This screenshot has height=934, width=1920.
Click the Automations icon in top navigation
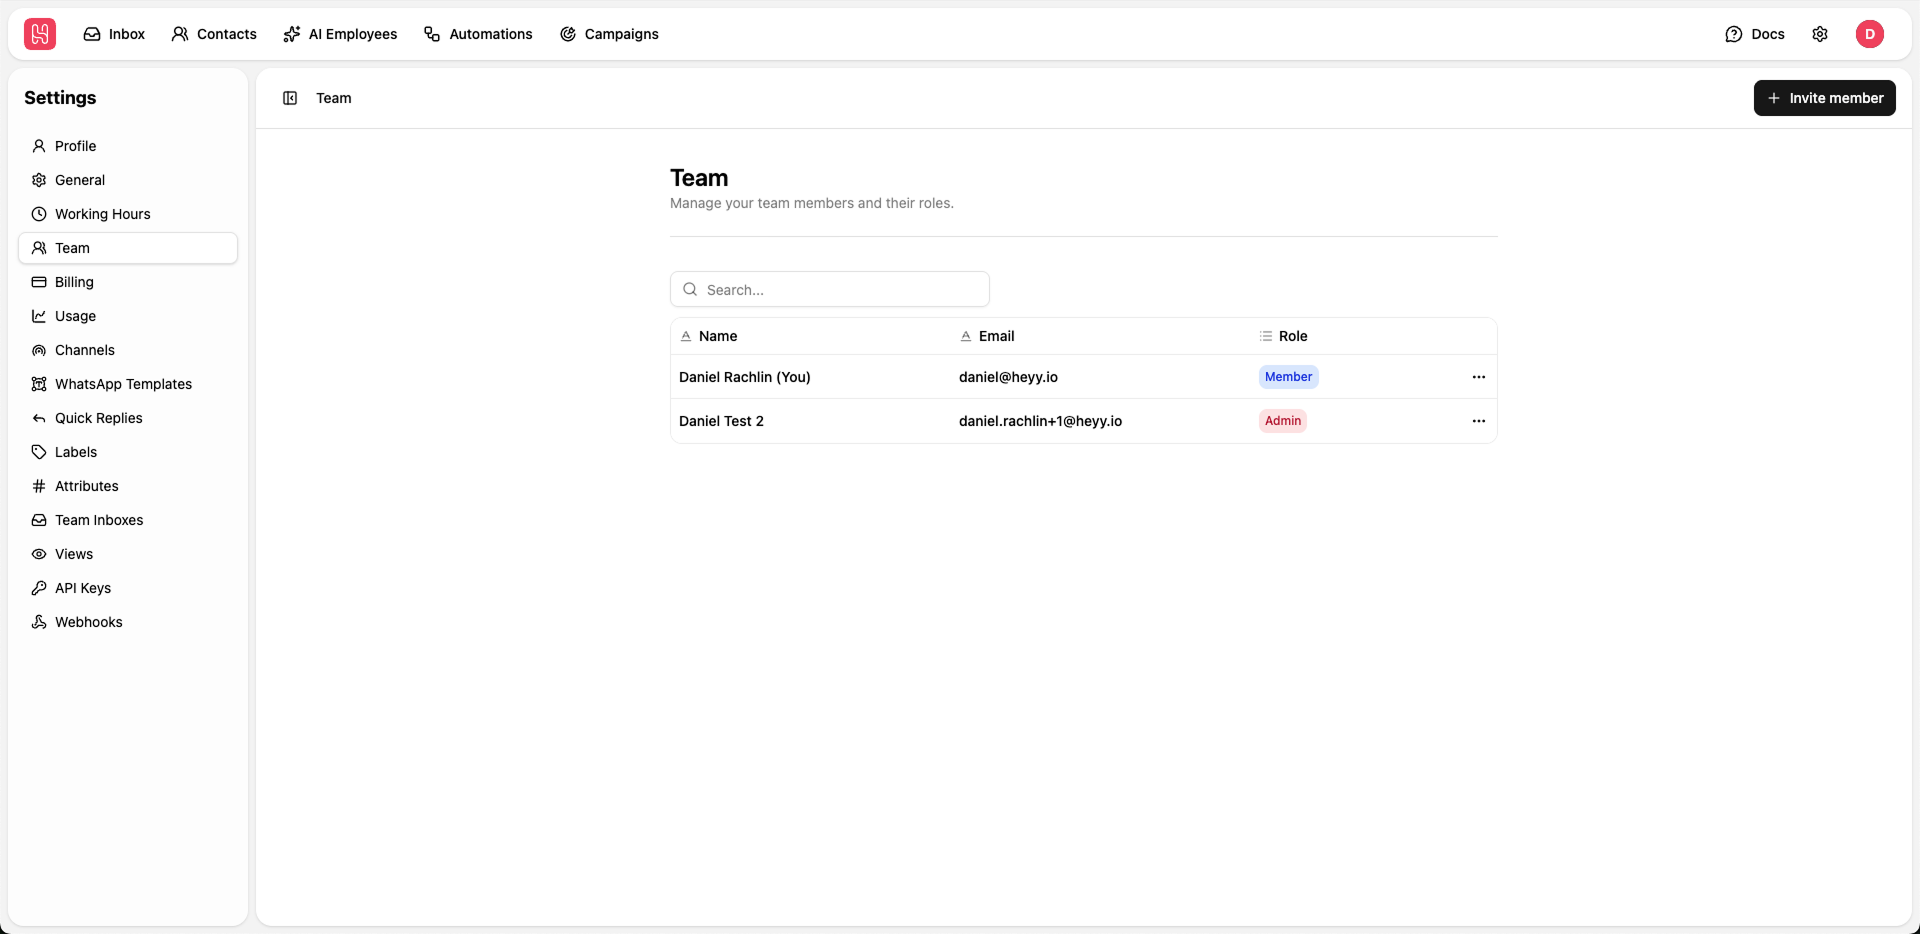pyautogui.click(x=433, y=33)
